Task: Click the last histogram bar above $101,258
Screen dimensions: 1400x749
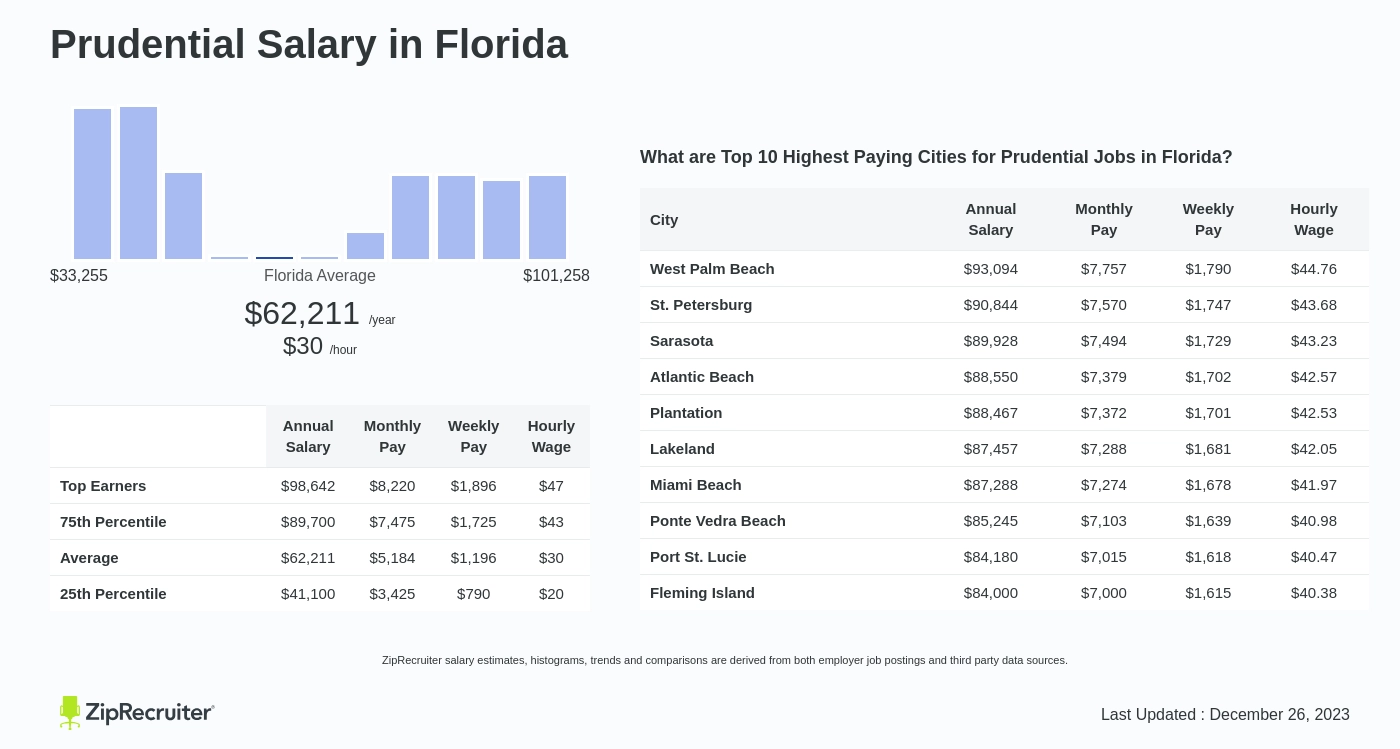Action: point(547,217)
